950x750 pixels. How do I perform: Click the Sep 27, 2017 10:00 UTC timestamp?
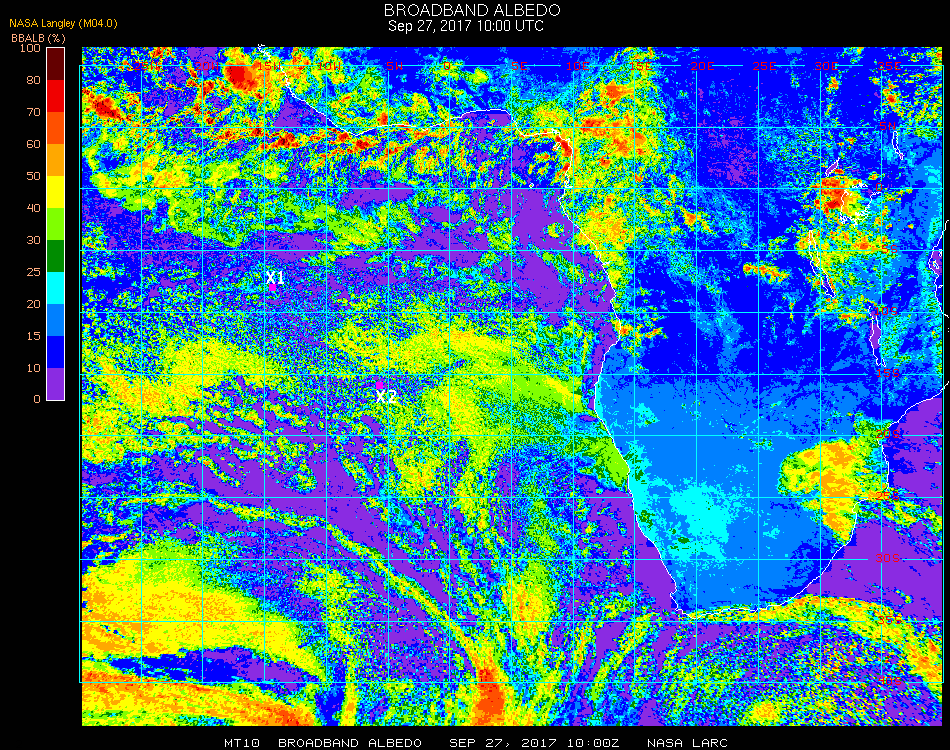tap(466, 26)
